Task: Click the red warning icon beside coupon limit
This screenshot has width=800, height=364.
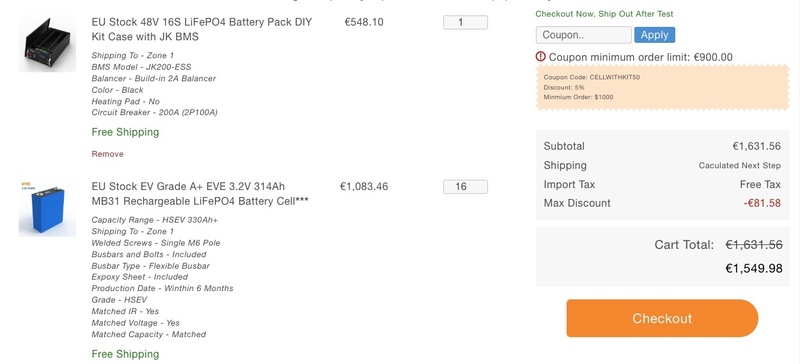Action: tap(541, 57)
